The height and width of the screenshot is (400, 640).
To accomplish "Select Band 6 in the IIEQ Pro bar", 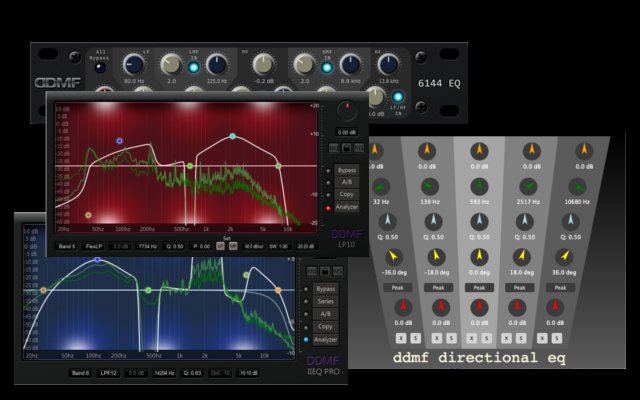I will (80, 373).
